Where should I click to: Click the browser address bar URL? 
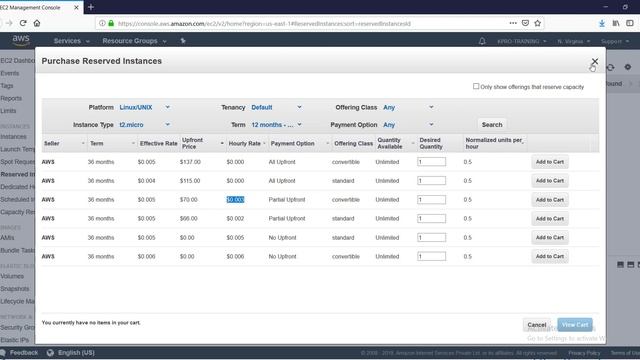point(264,24)
